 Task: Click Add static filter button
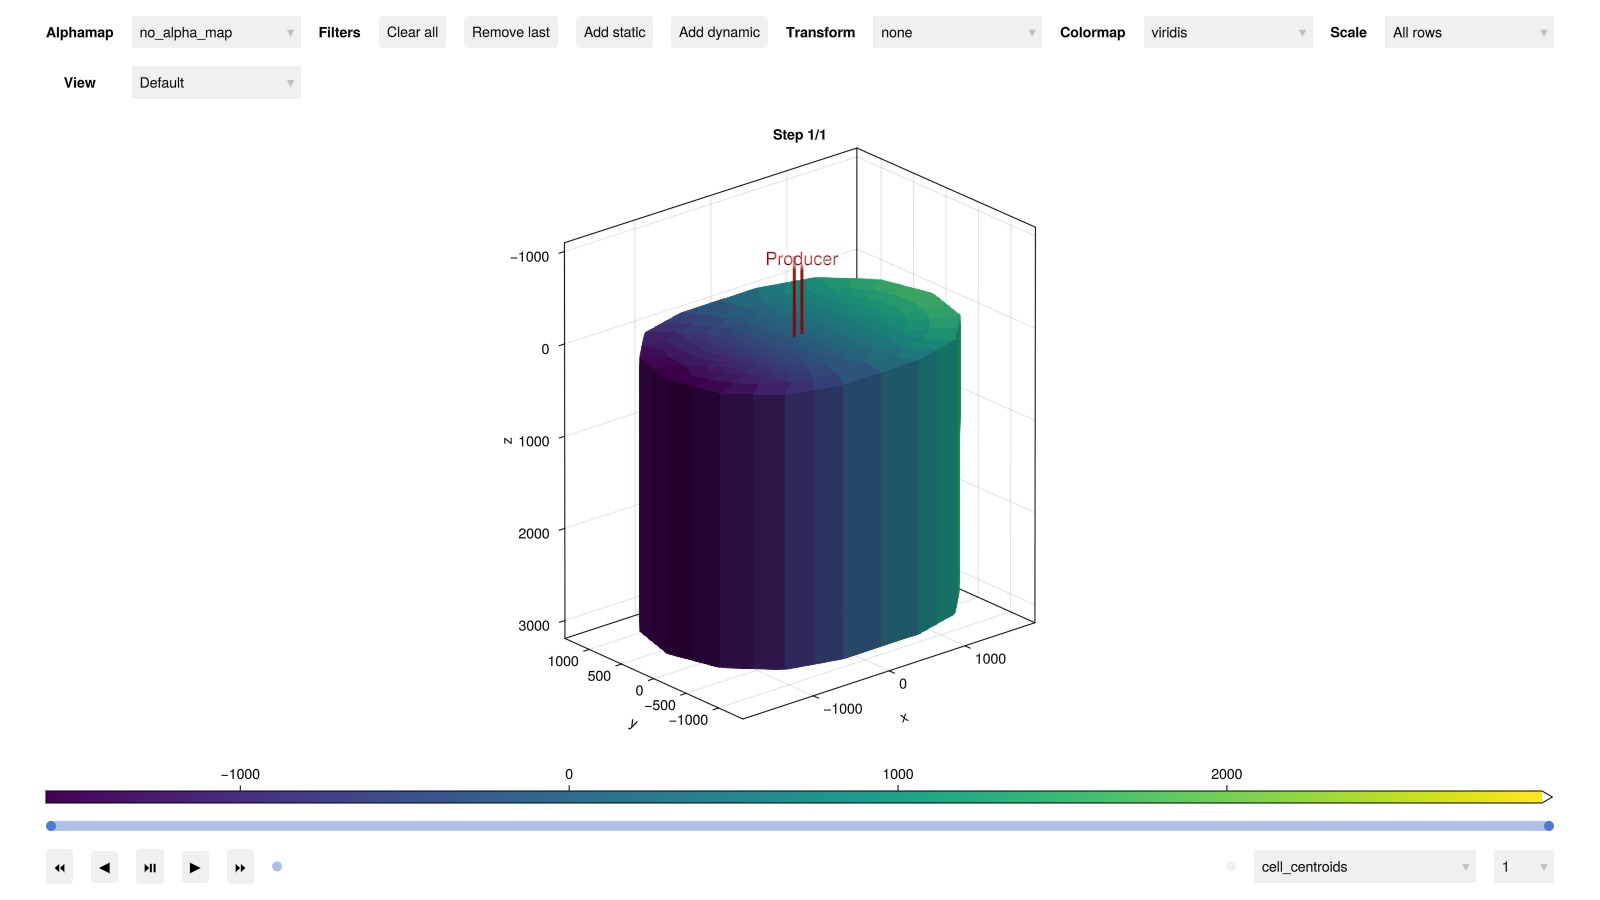614,33
